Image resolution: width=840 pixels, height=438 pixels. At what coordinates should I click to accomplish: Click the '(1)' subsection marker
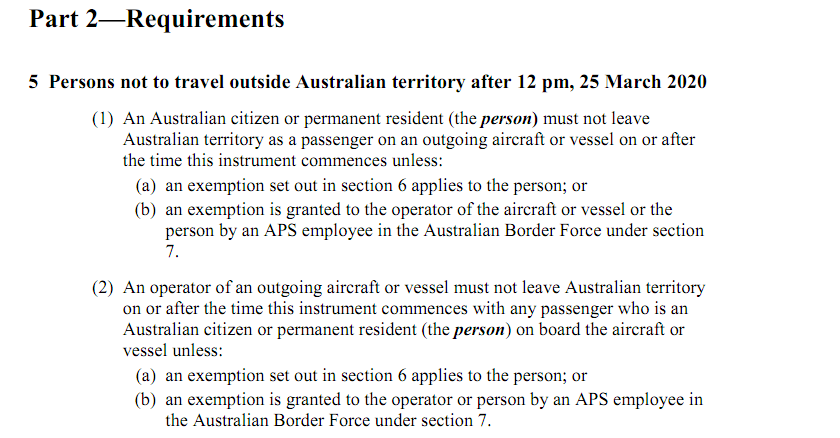102,118
